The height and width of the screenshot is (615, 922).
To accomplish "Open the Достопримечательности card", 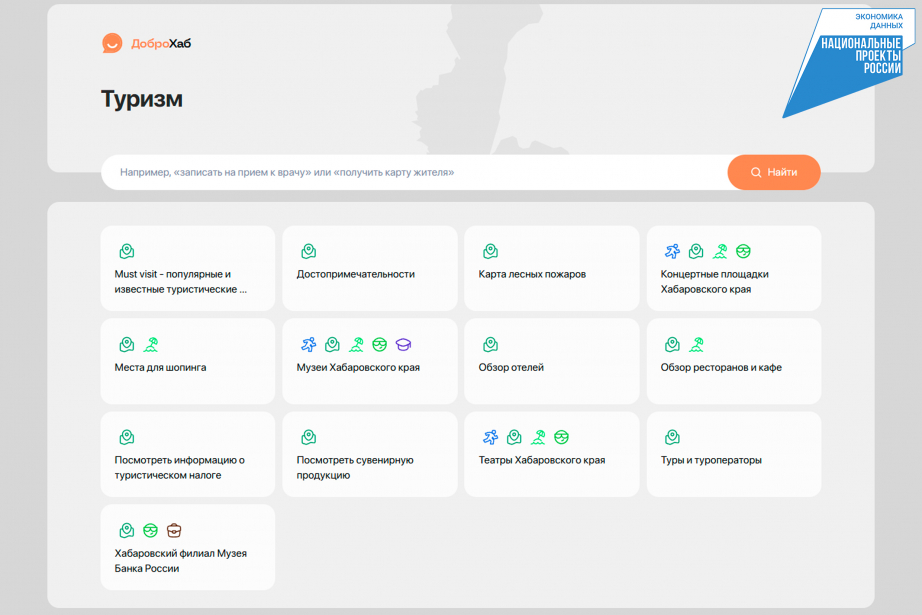I will click(370, 268).
